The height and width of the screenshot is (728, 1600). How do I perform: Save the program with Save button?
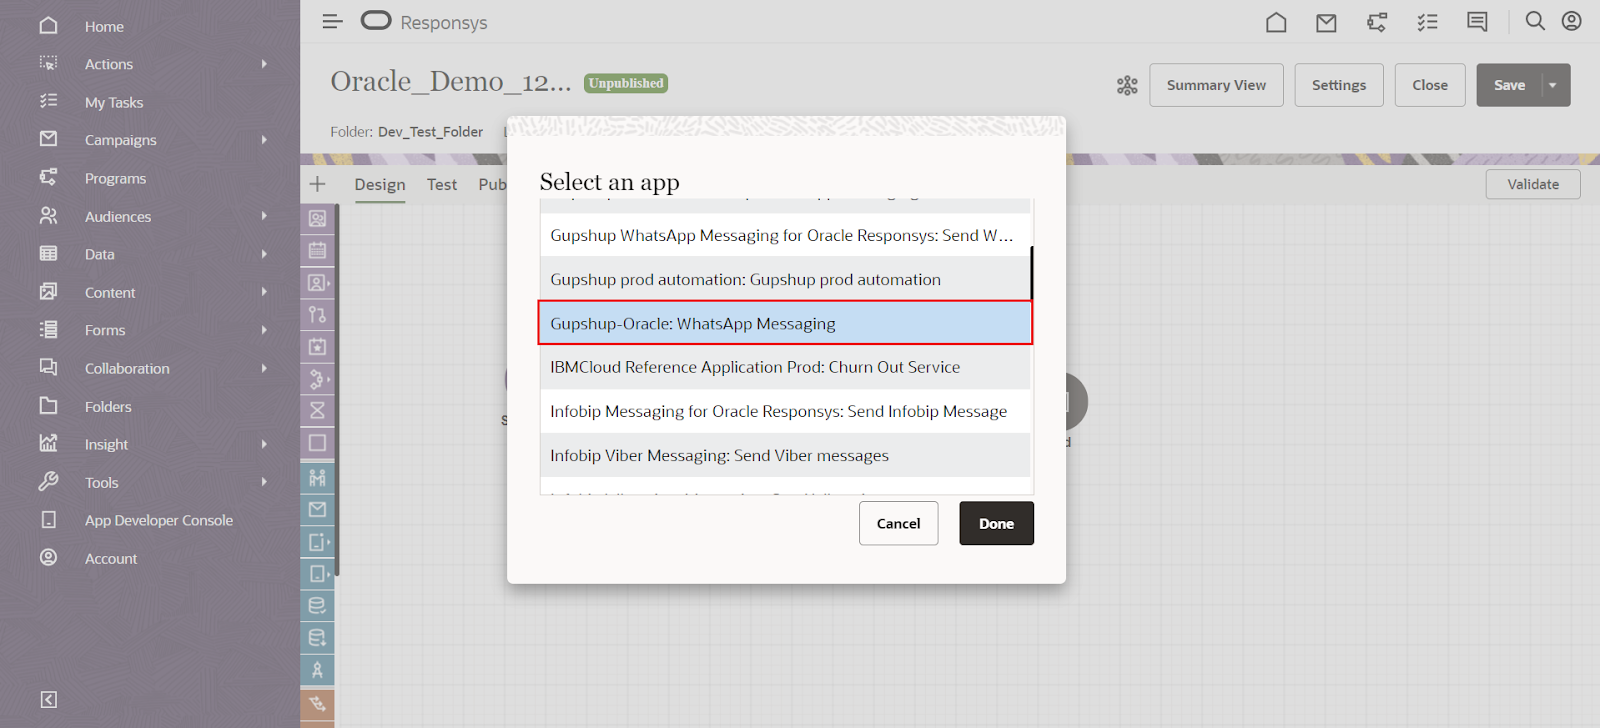[x=1509, y=85]
